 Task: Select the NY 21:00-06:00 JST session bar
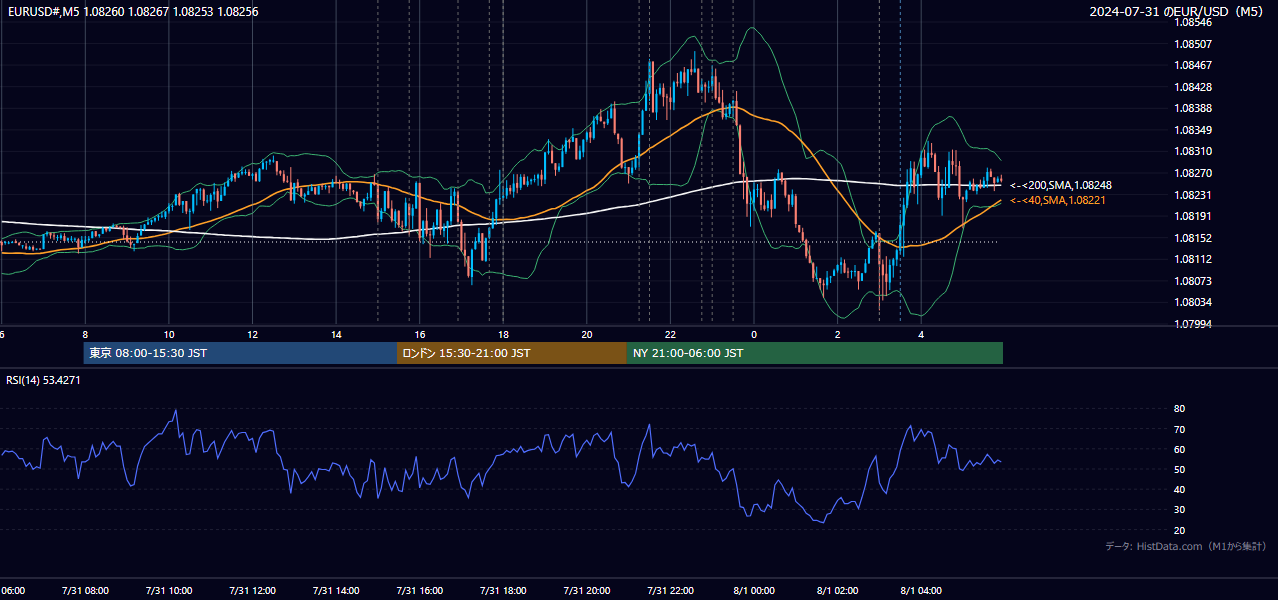[815, 353]
